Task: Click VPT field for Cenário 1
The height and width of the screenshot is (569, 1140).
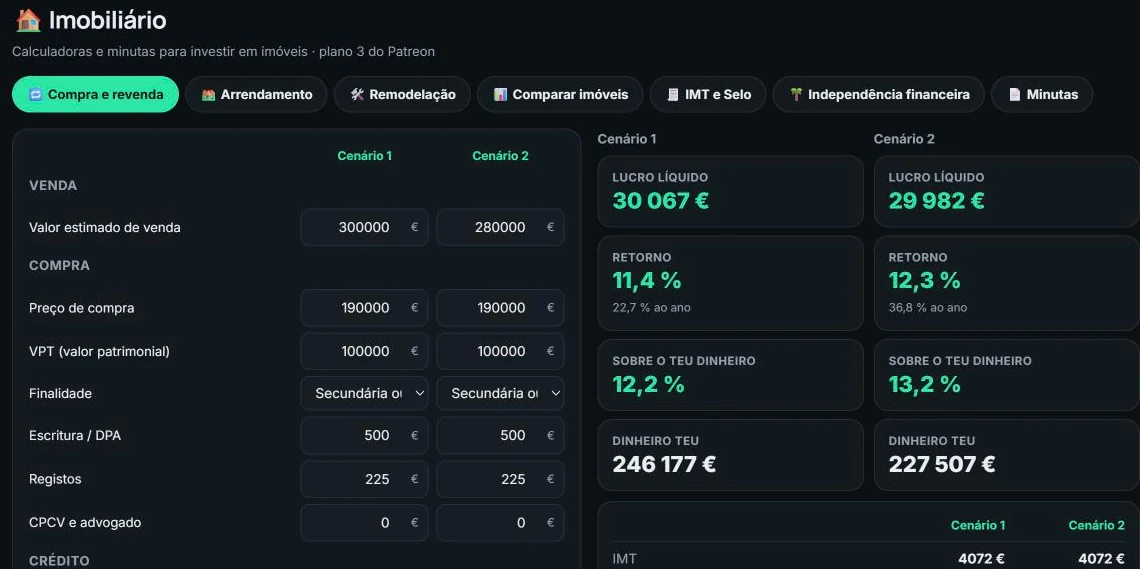Action: tap(364, 352)
